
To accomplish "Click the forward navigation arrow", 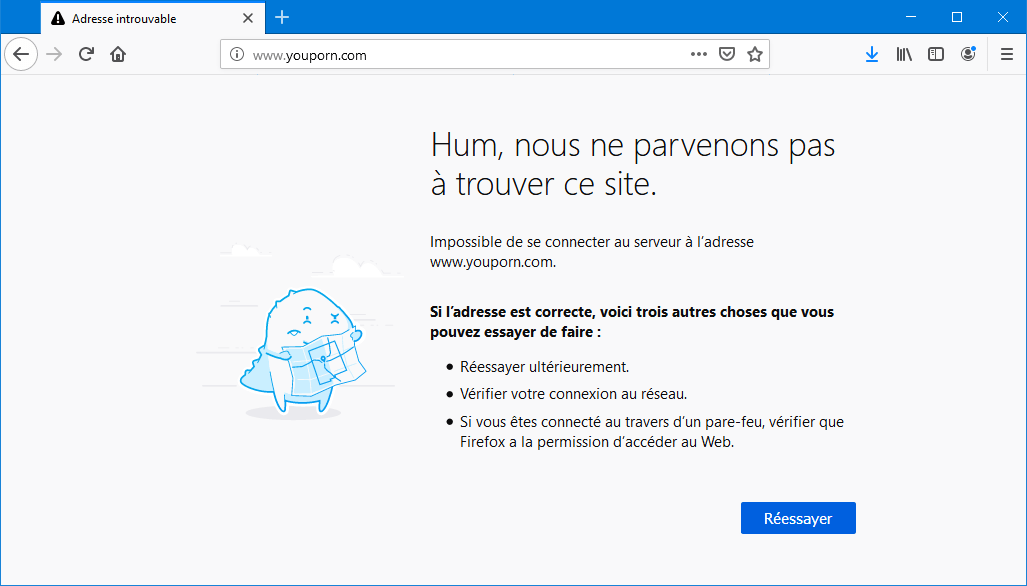I will click(54, 54).
